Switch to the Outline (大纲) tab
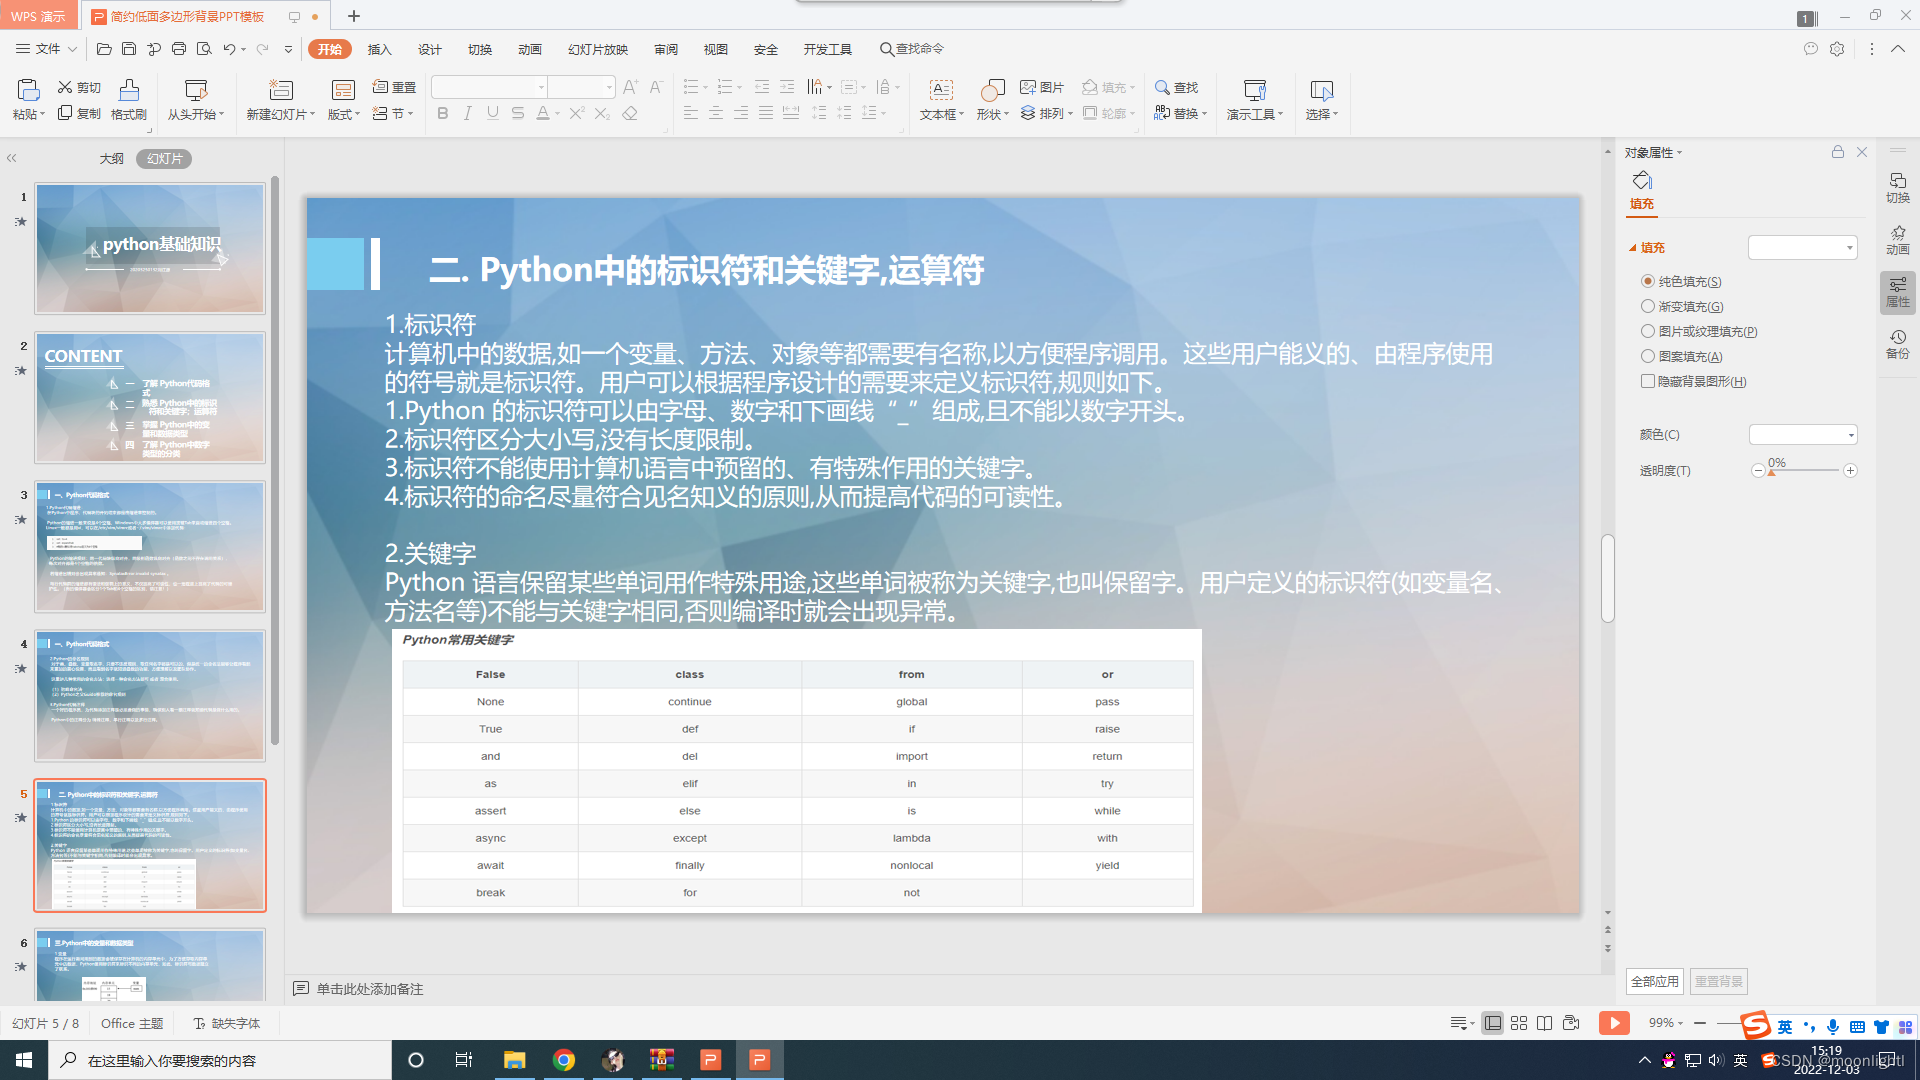This screenshot has height=1080, width=1920. tap(111, 158)
